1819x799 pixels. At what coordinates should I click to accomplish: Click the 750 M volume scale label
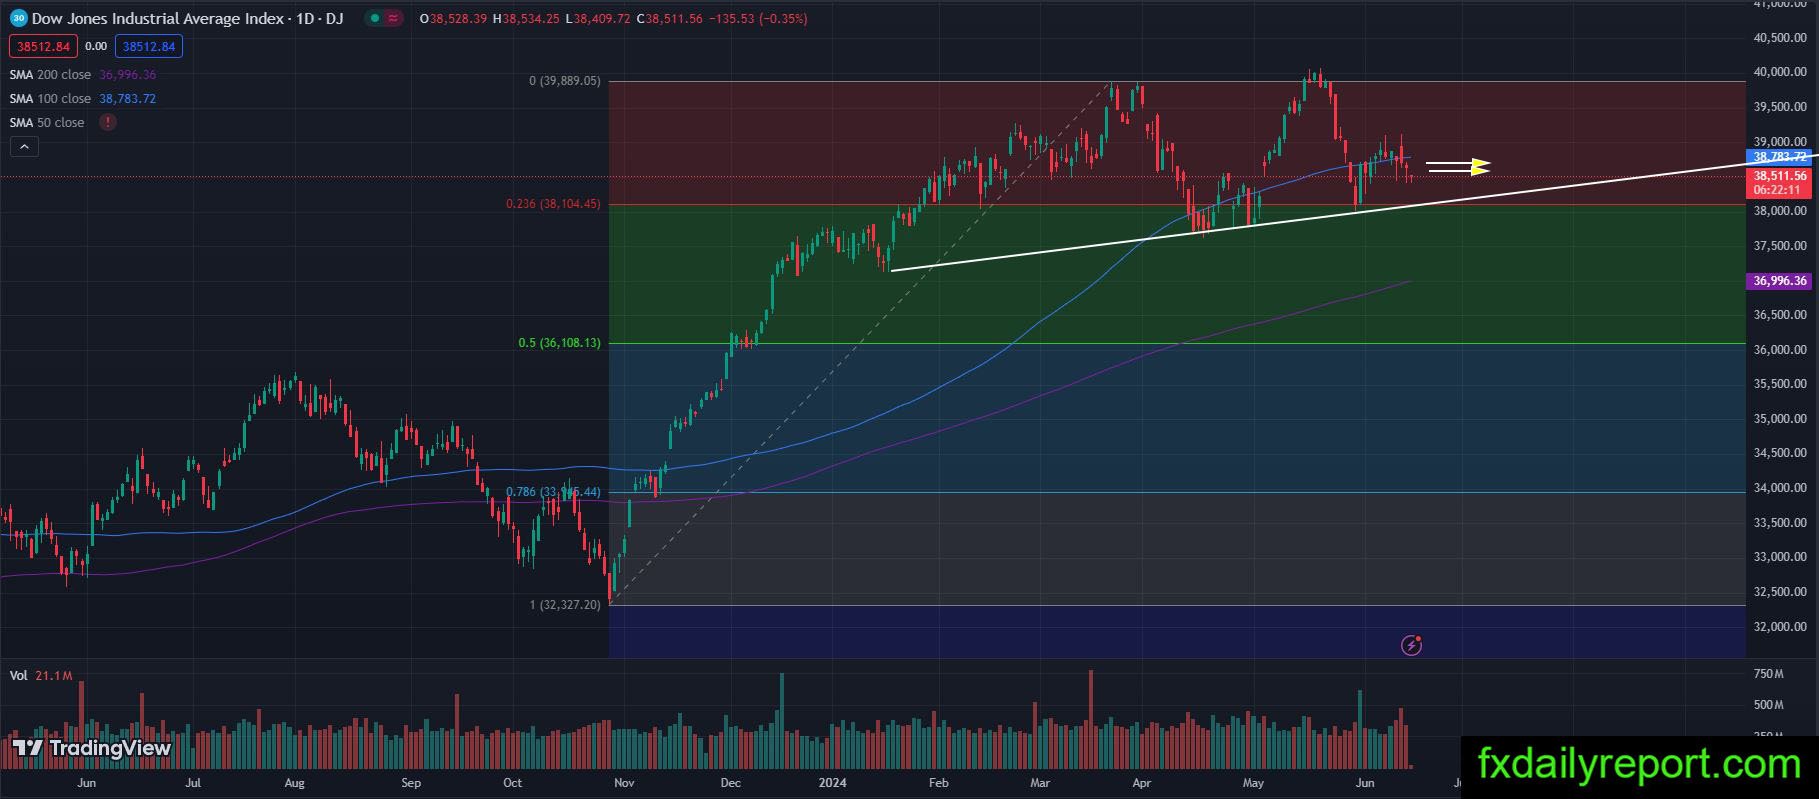1769,674
